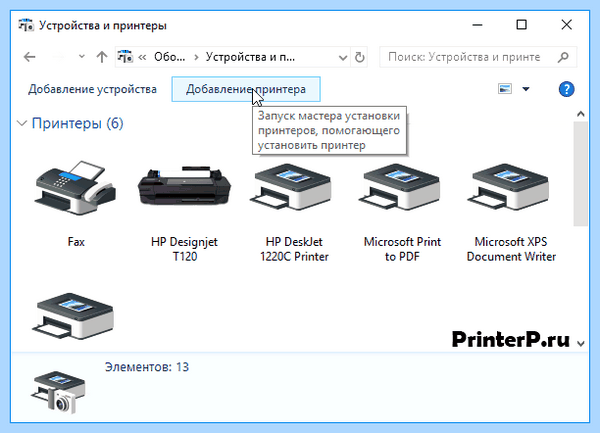Open the blue Help question mark
This screenshot has width=600, height=433.
(x=566, y=89)
